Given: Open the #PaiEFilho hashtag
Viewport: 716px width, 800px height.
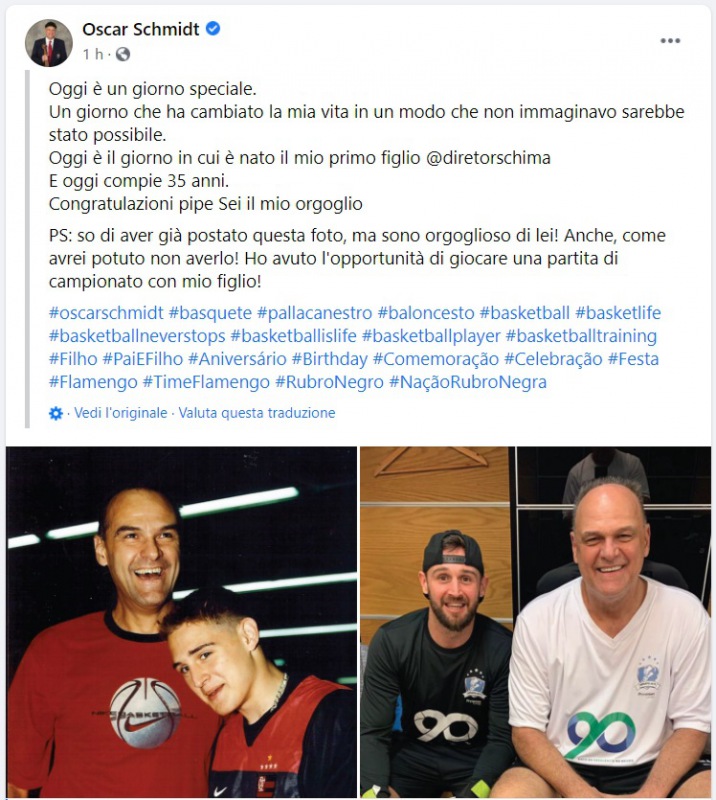Looking at the screenshot, I should 143,359.
